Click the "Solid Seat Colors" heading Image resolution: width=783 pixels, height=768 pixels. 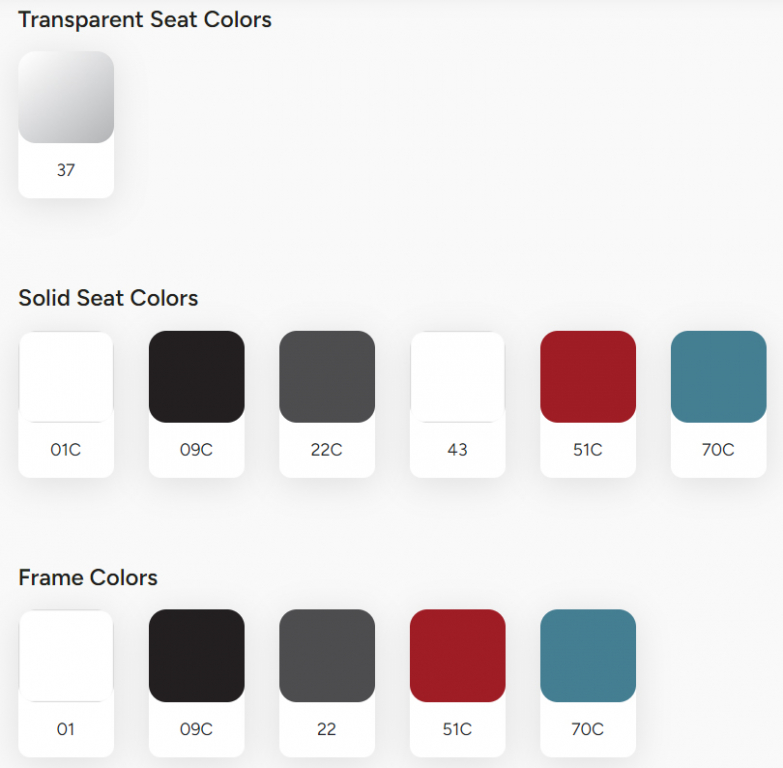108,298
